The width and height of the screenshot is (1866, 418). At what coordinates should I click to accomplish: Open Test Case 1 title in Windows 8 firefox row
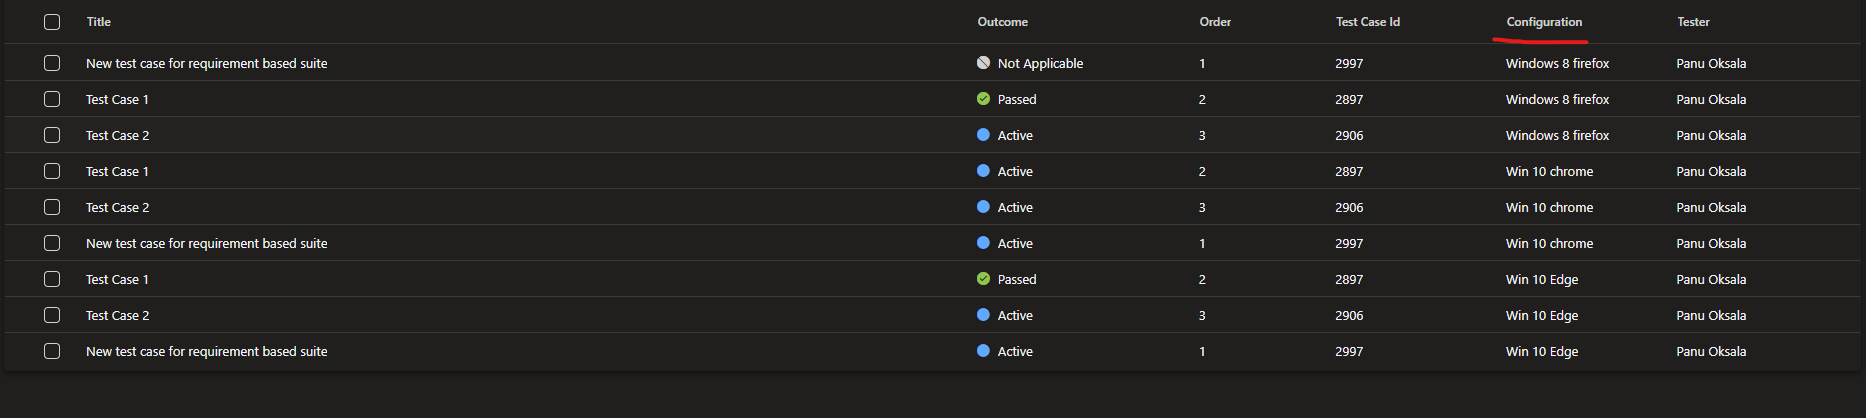(x=117, y=99)
